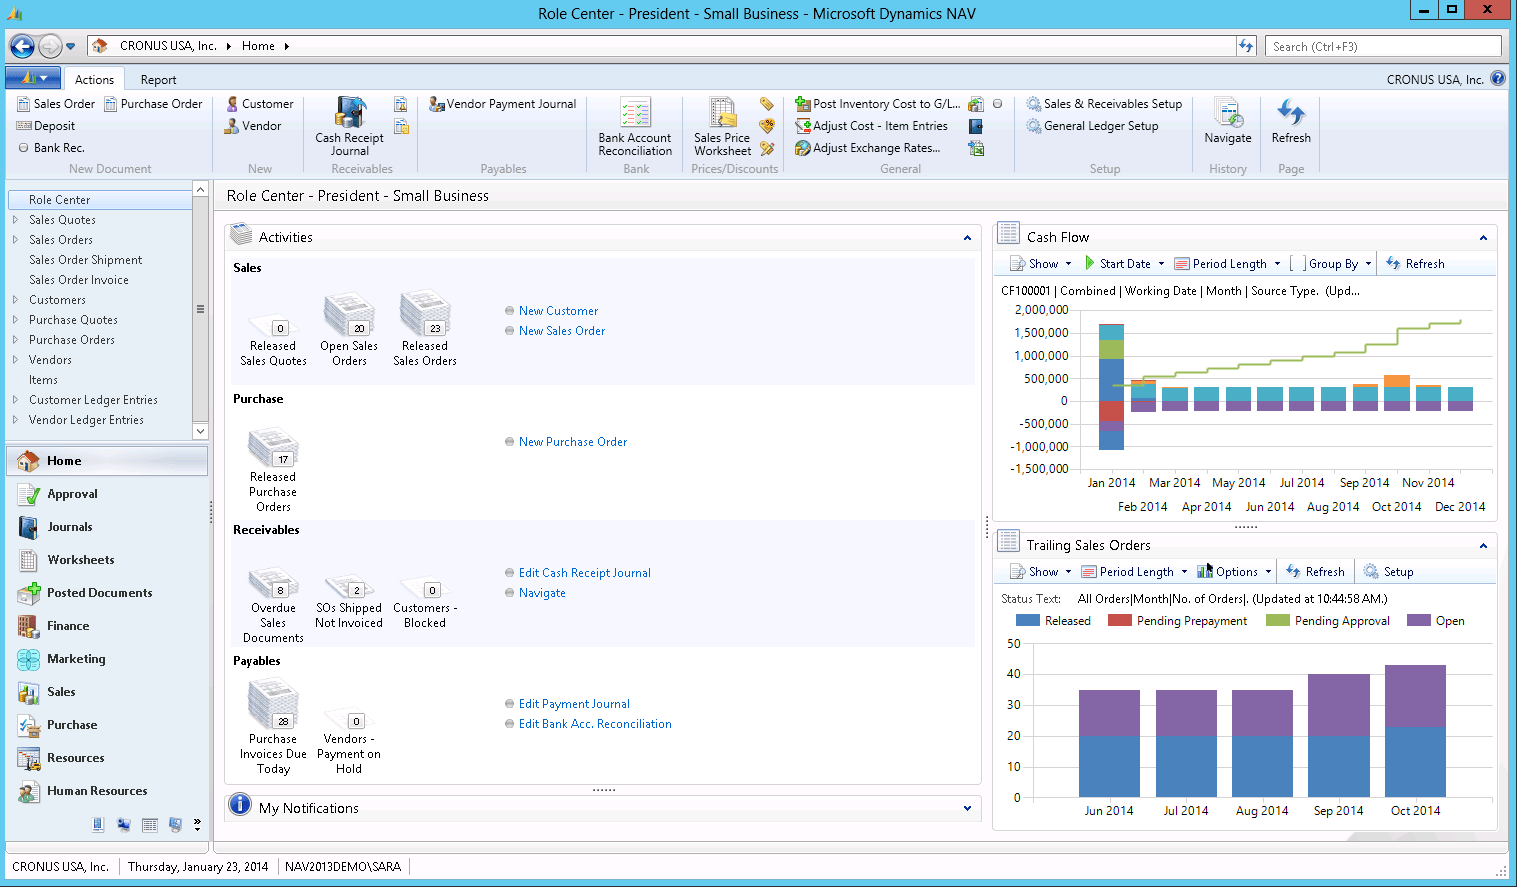The image size is (1517, 887).
Task: Open Released Sales Quotes cue stack
Action: click(273, 341)
